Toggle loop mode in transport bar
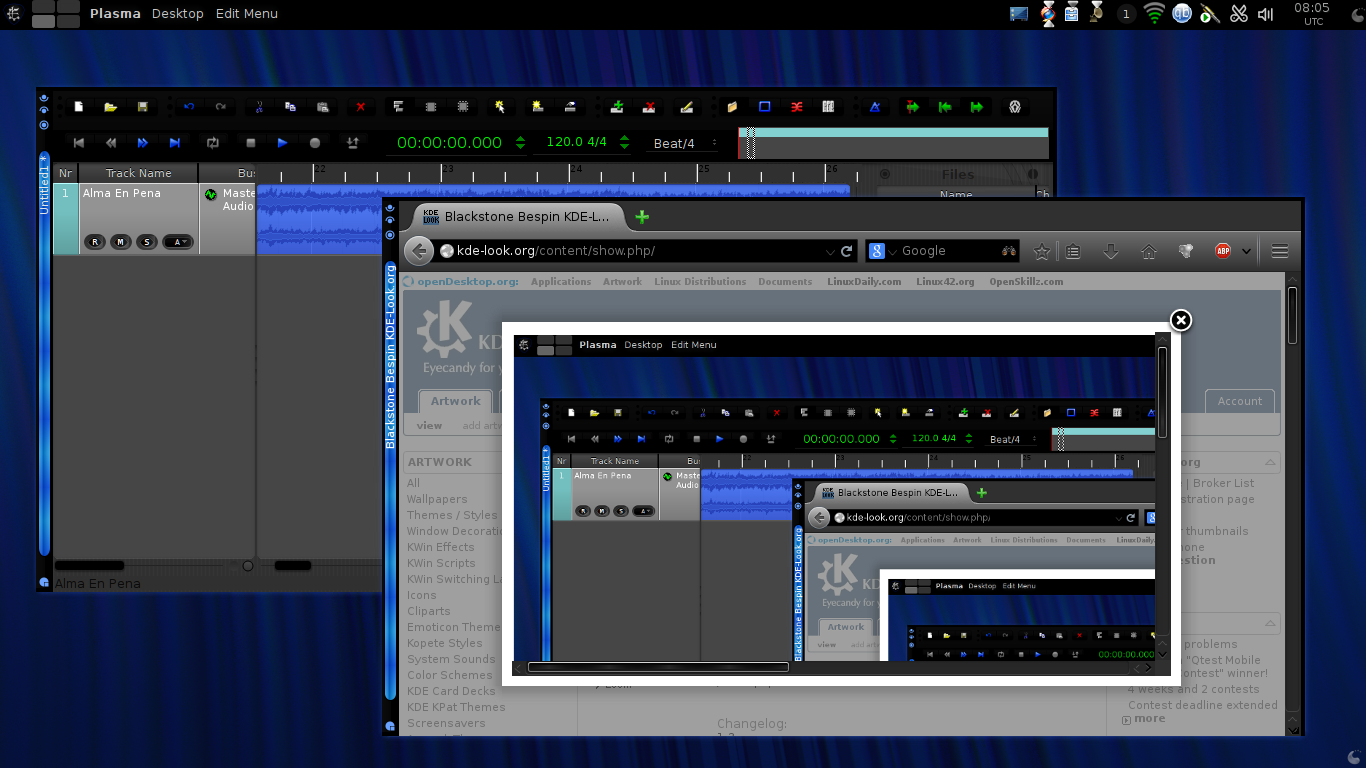This screenshot has height=768, width=1366. point(213,143)
